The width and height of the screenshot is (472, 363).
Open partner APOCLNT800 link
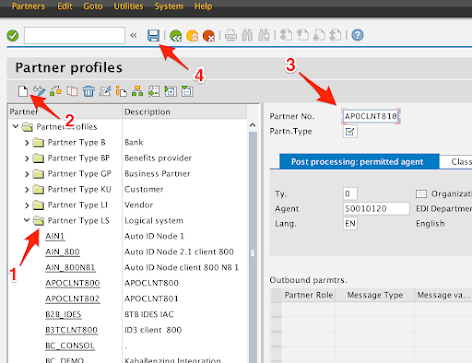coord(72,283)
